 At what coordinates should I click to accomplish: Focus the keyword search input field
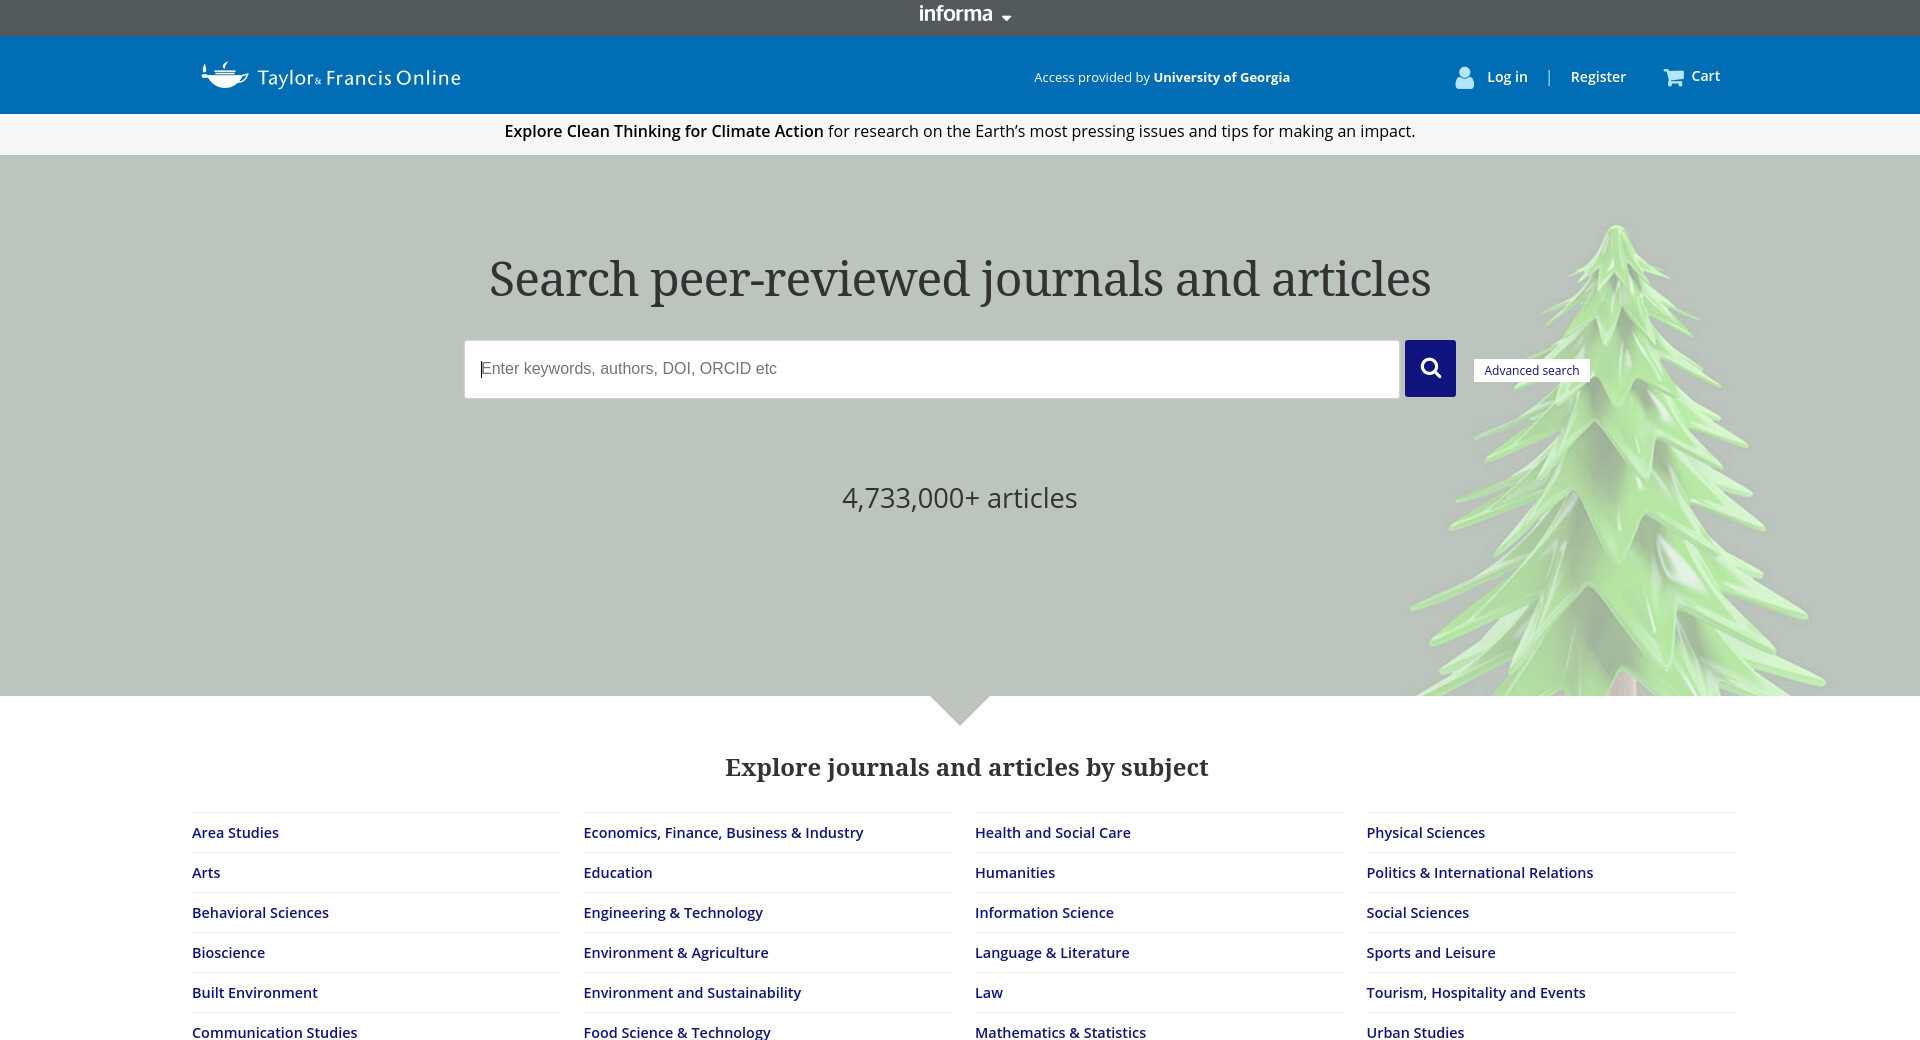[930, 369]
